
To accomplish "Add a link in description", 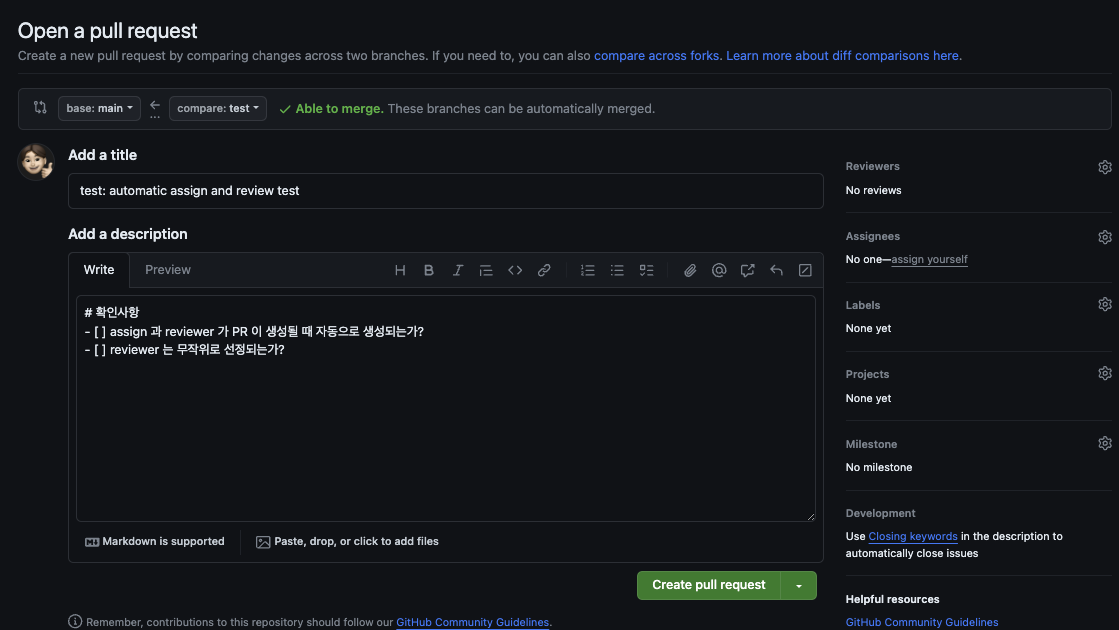I will tap(544, 270).
